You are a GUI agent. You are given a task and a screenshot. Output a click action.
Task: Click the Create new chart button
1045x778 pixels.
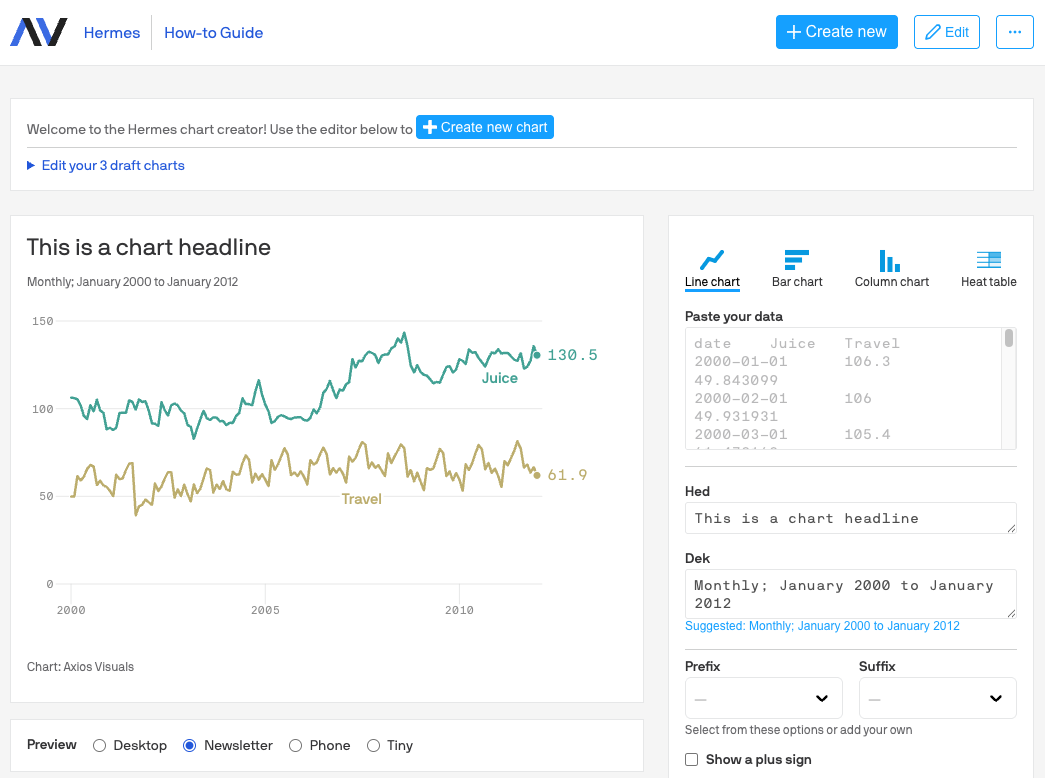tap(485, 127)
